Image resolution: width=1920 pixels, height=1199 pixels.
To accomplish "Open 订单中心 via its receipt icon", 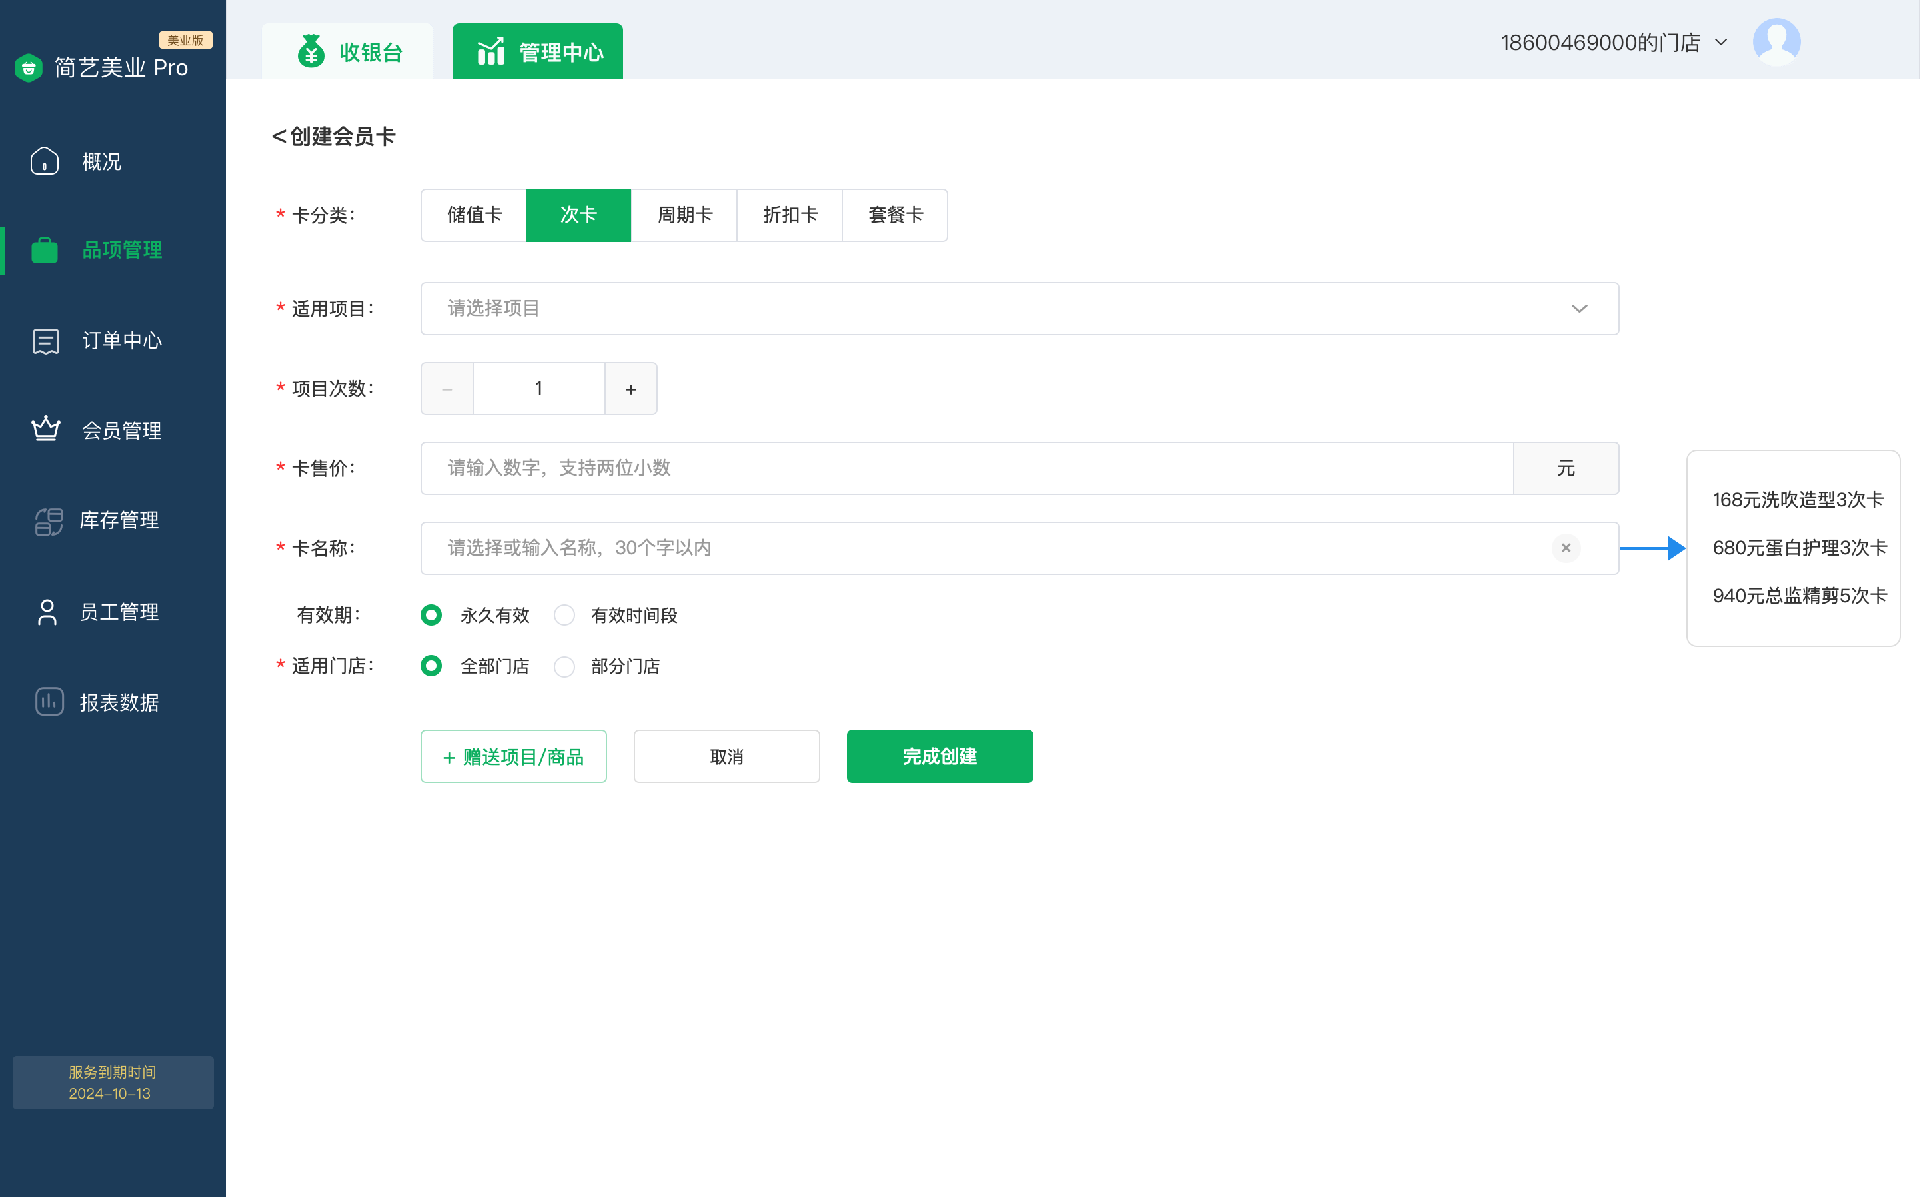I will point(46,341).
